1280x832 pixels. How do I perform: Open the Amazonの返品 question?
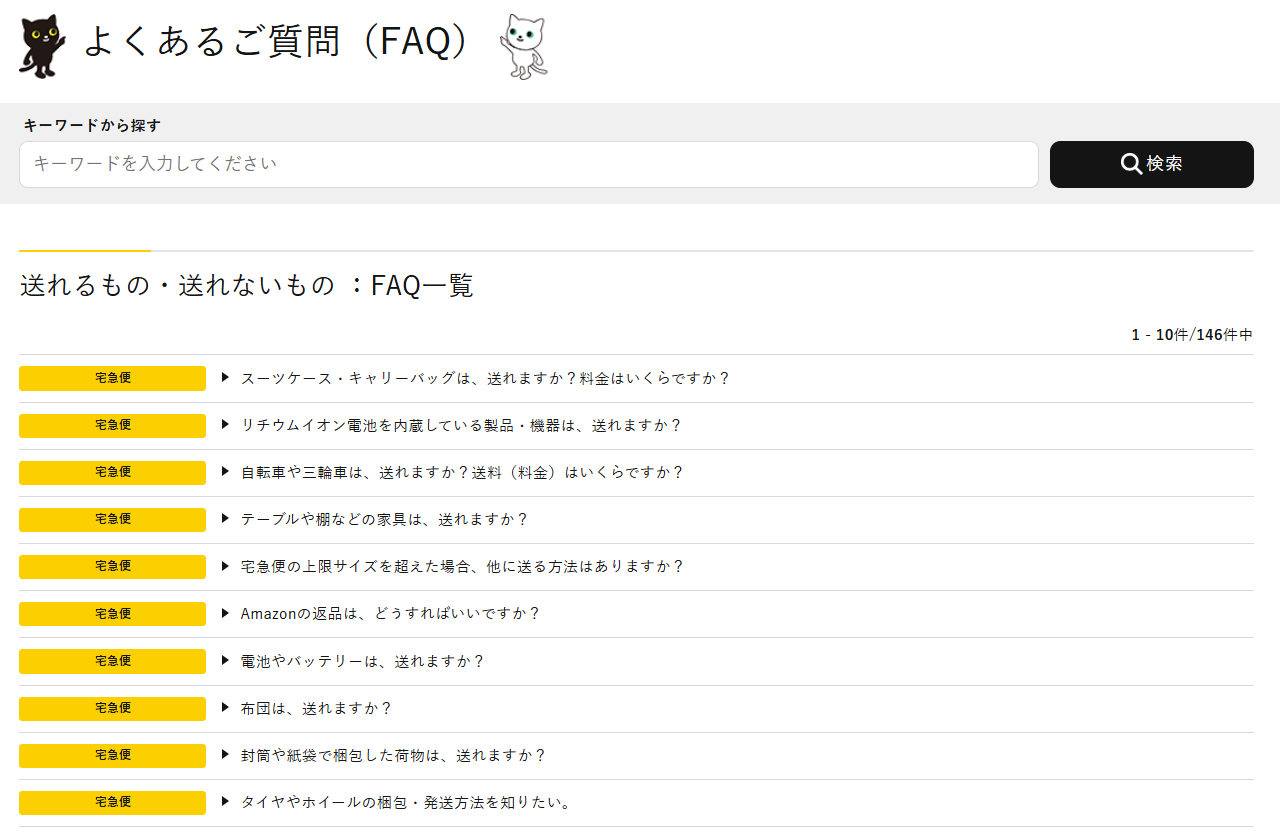coord(390,613)
